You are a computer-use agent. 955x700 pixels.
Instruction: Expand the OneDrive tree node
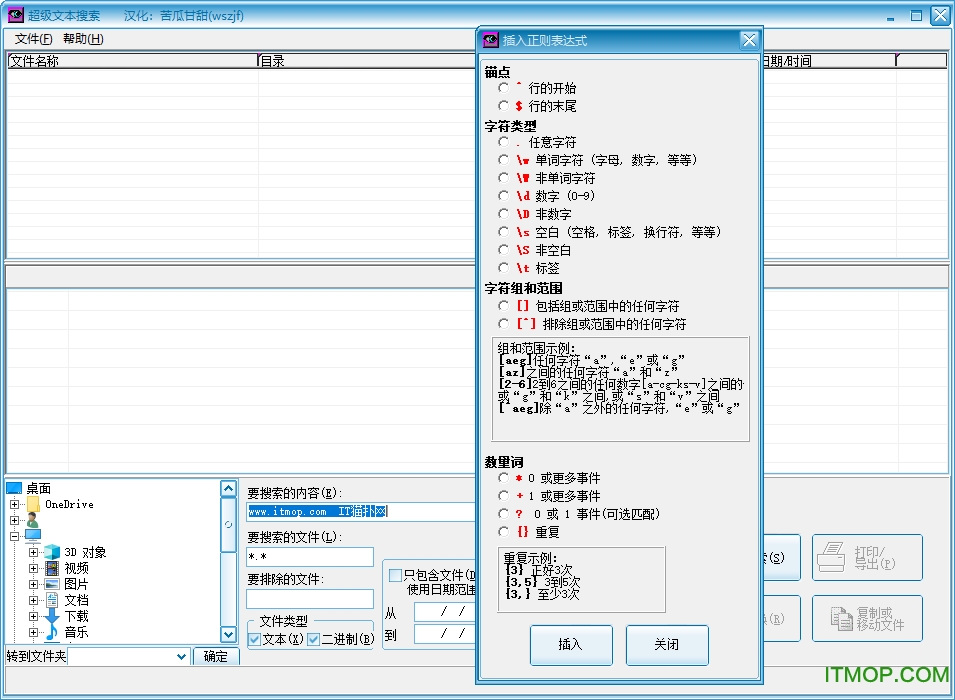point(15,504)
